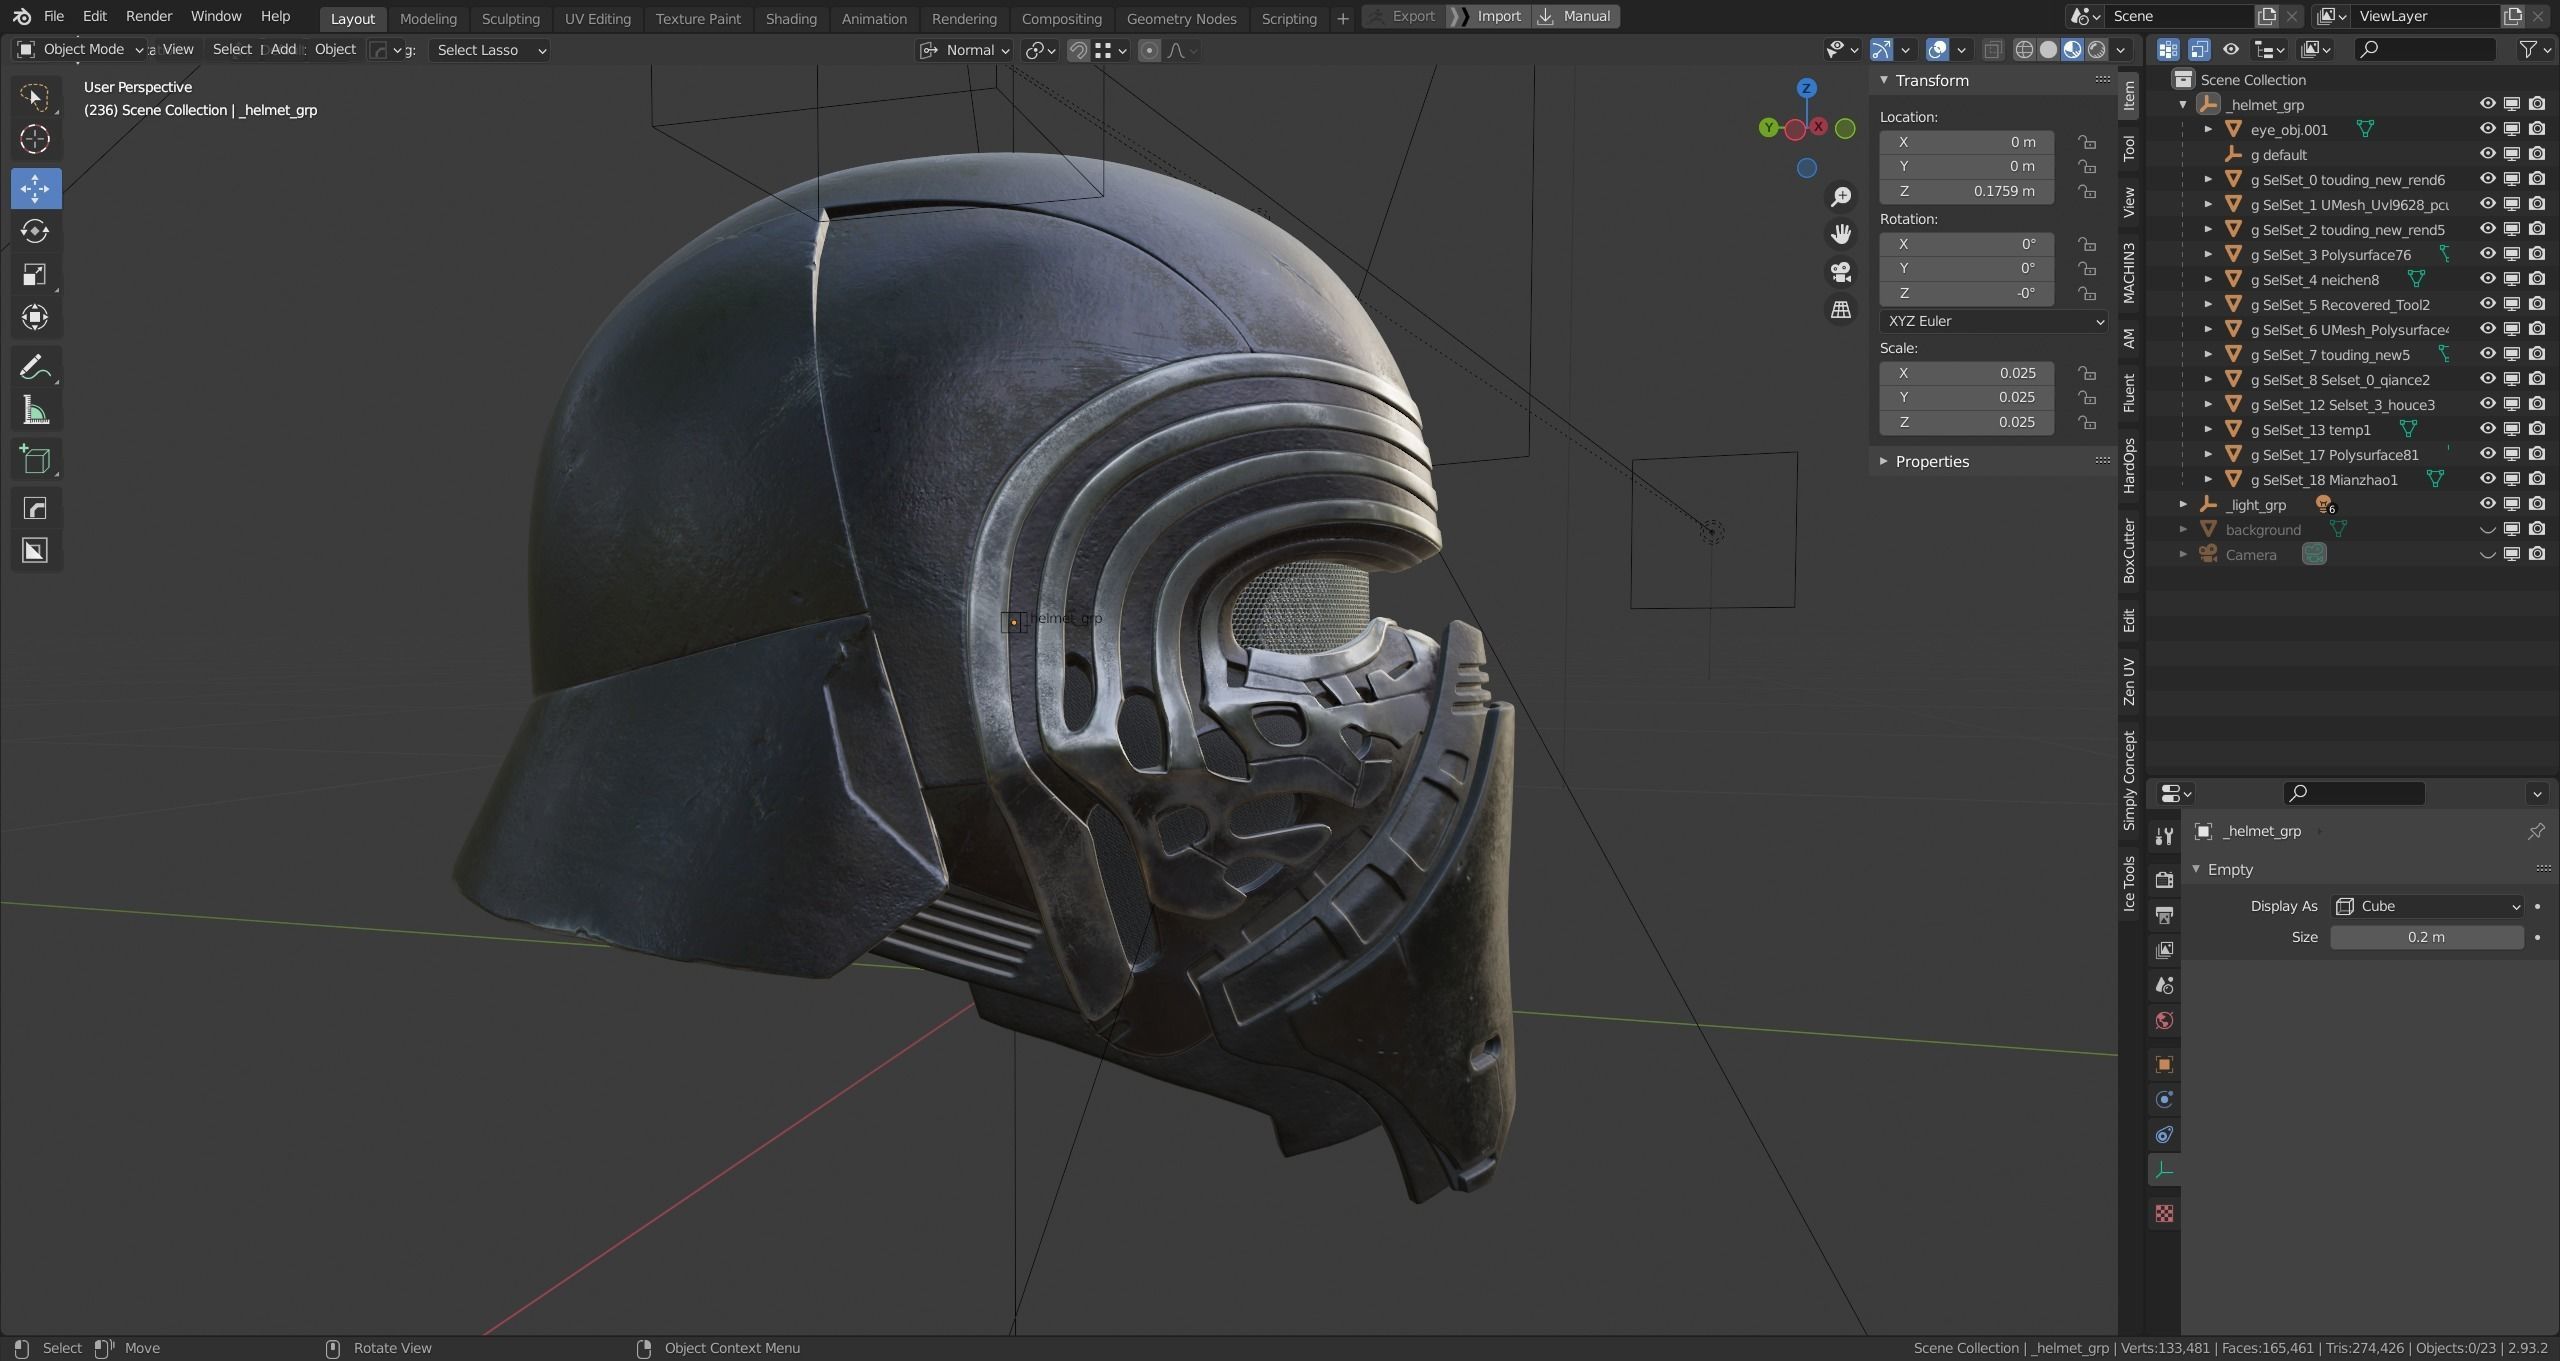2560x1361 pixels.
Task: Open the Output properties tab icon
Action: (2164, 915)
